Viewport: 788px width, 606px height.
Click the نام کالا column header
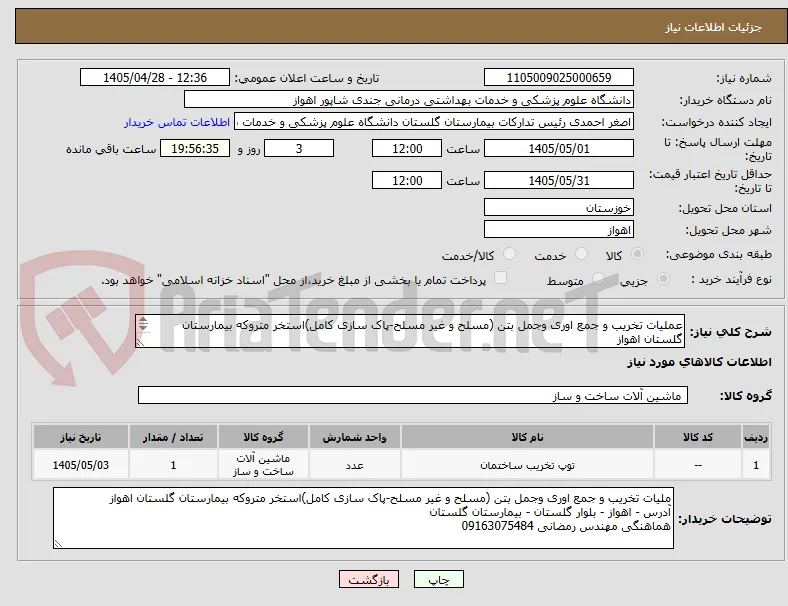click(527, 437)
